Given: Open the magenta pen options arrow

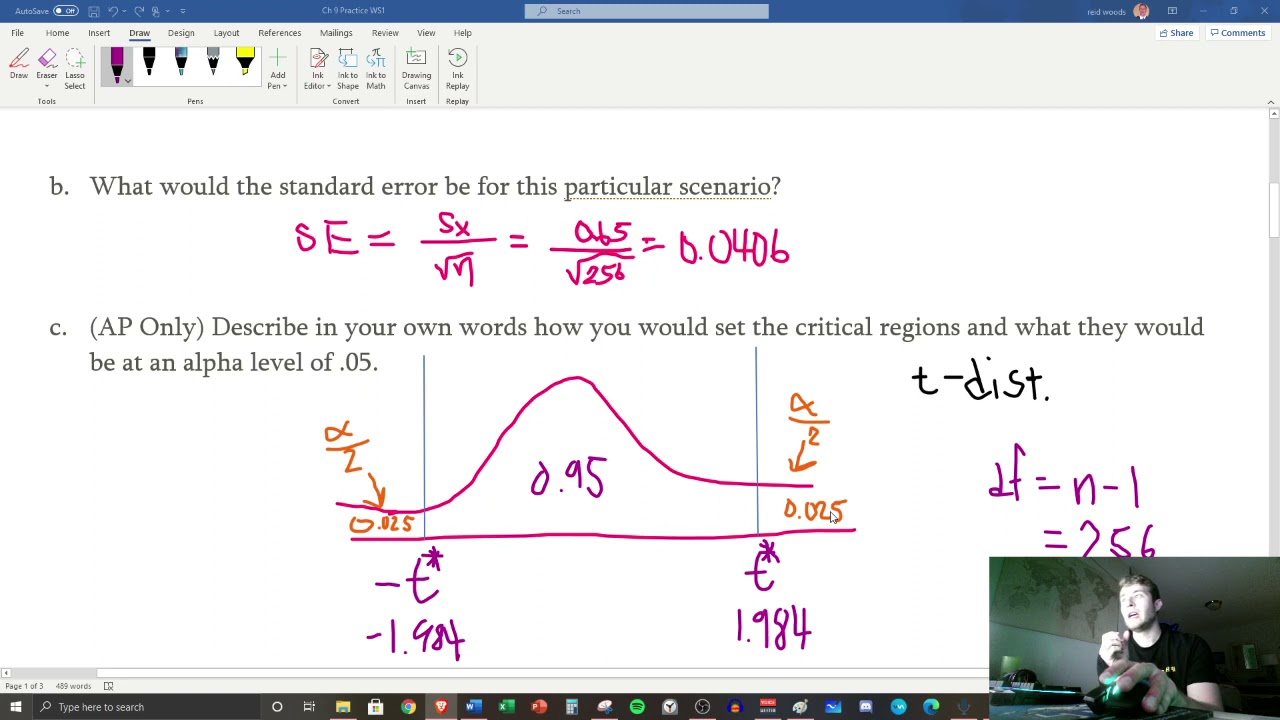Looking at the screenshot, I should (x=127, y=81).
